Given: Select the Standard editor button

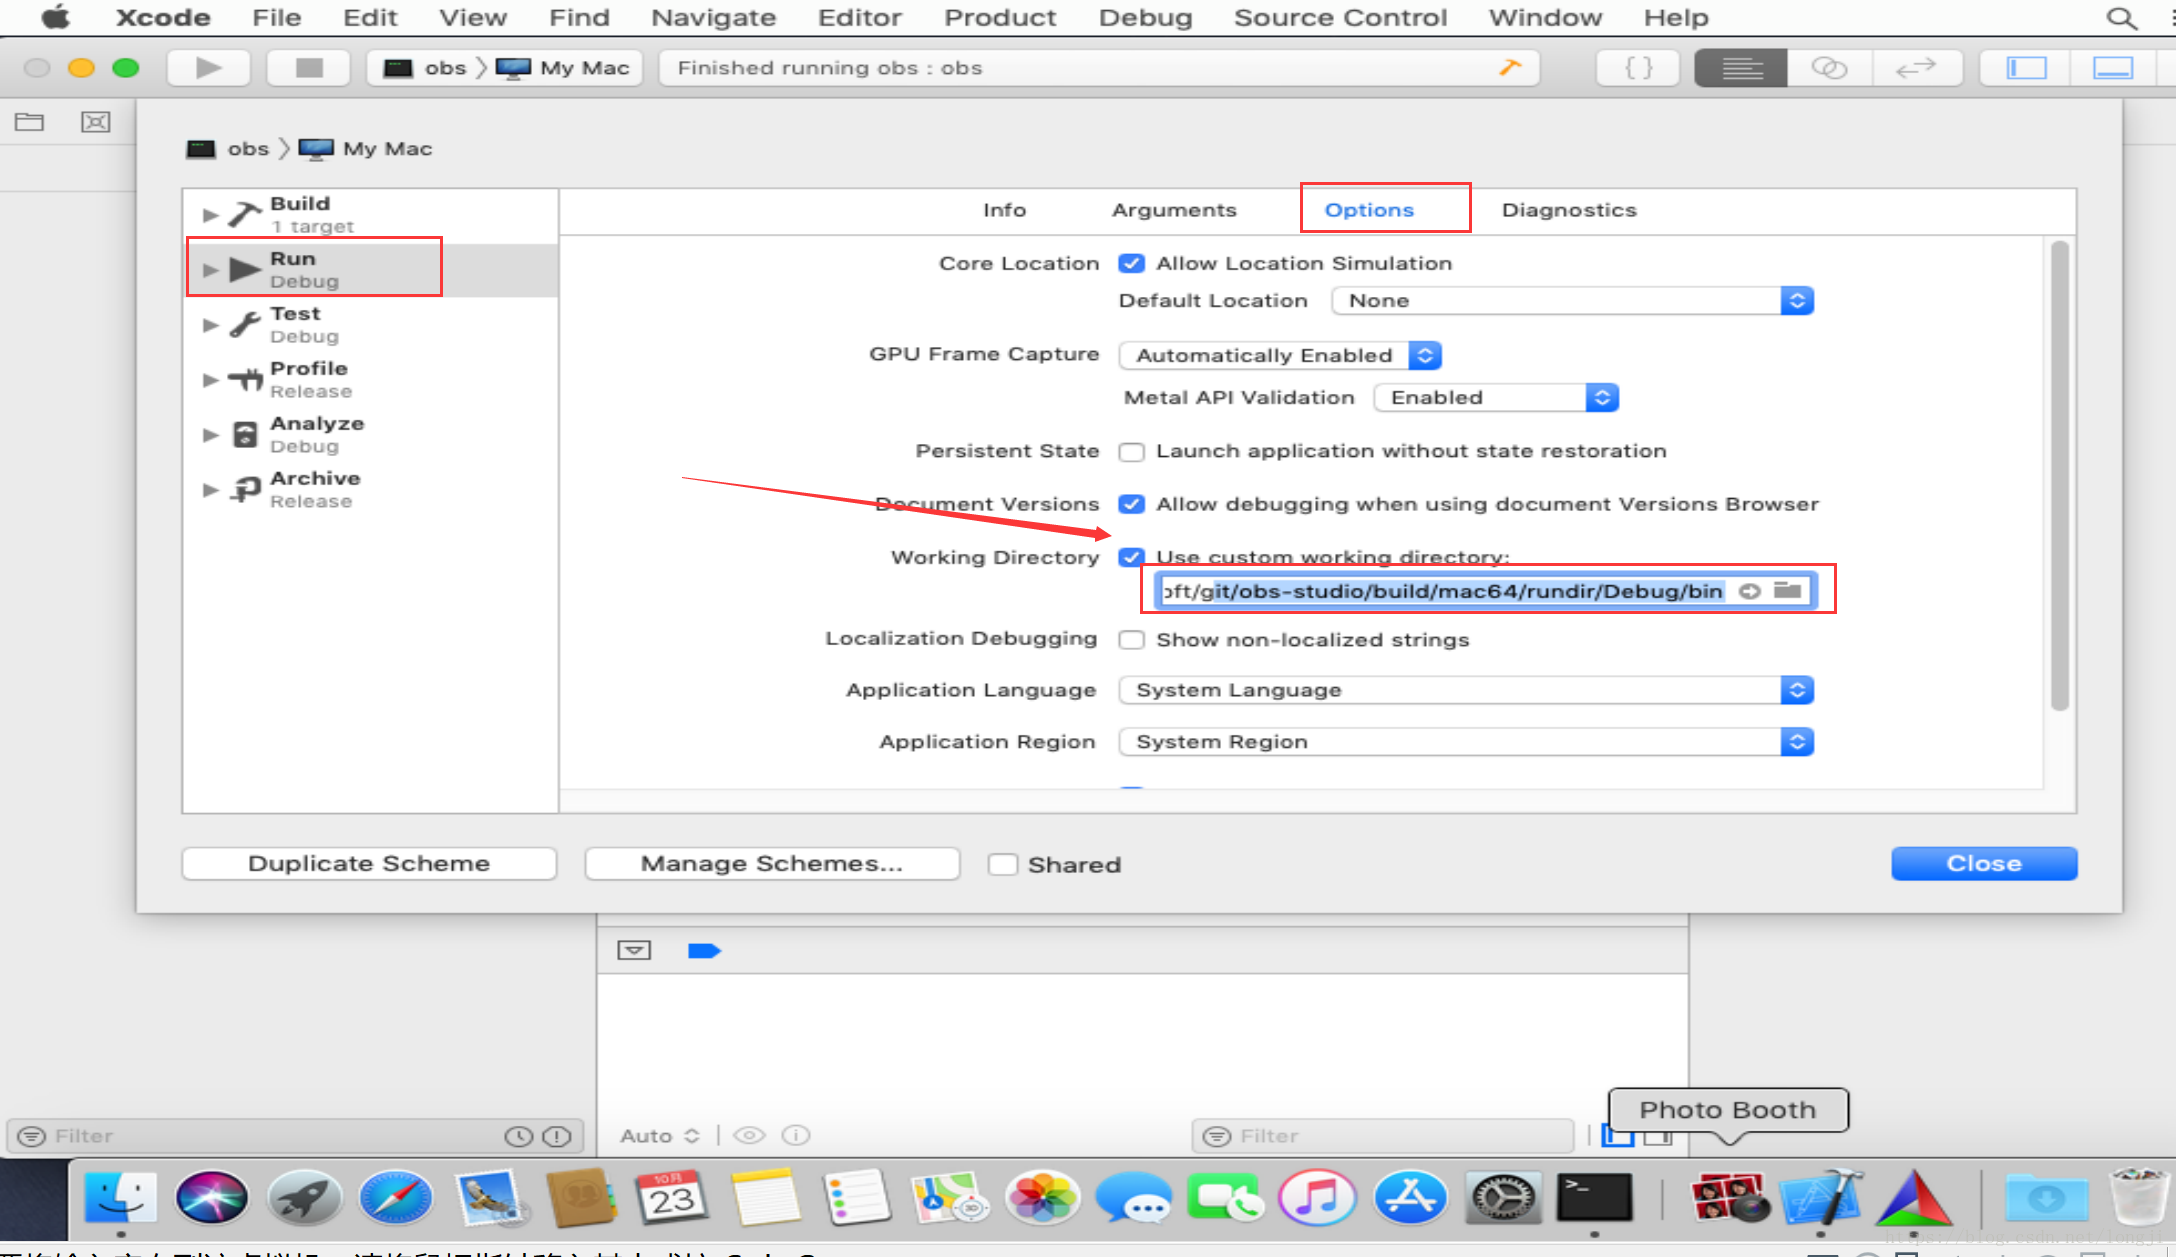Looking at the screenshot, I should [1741, 68].
